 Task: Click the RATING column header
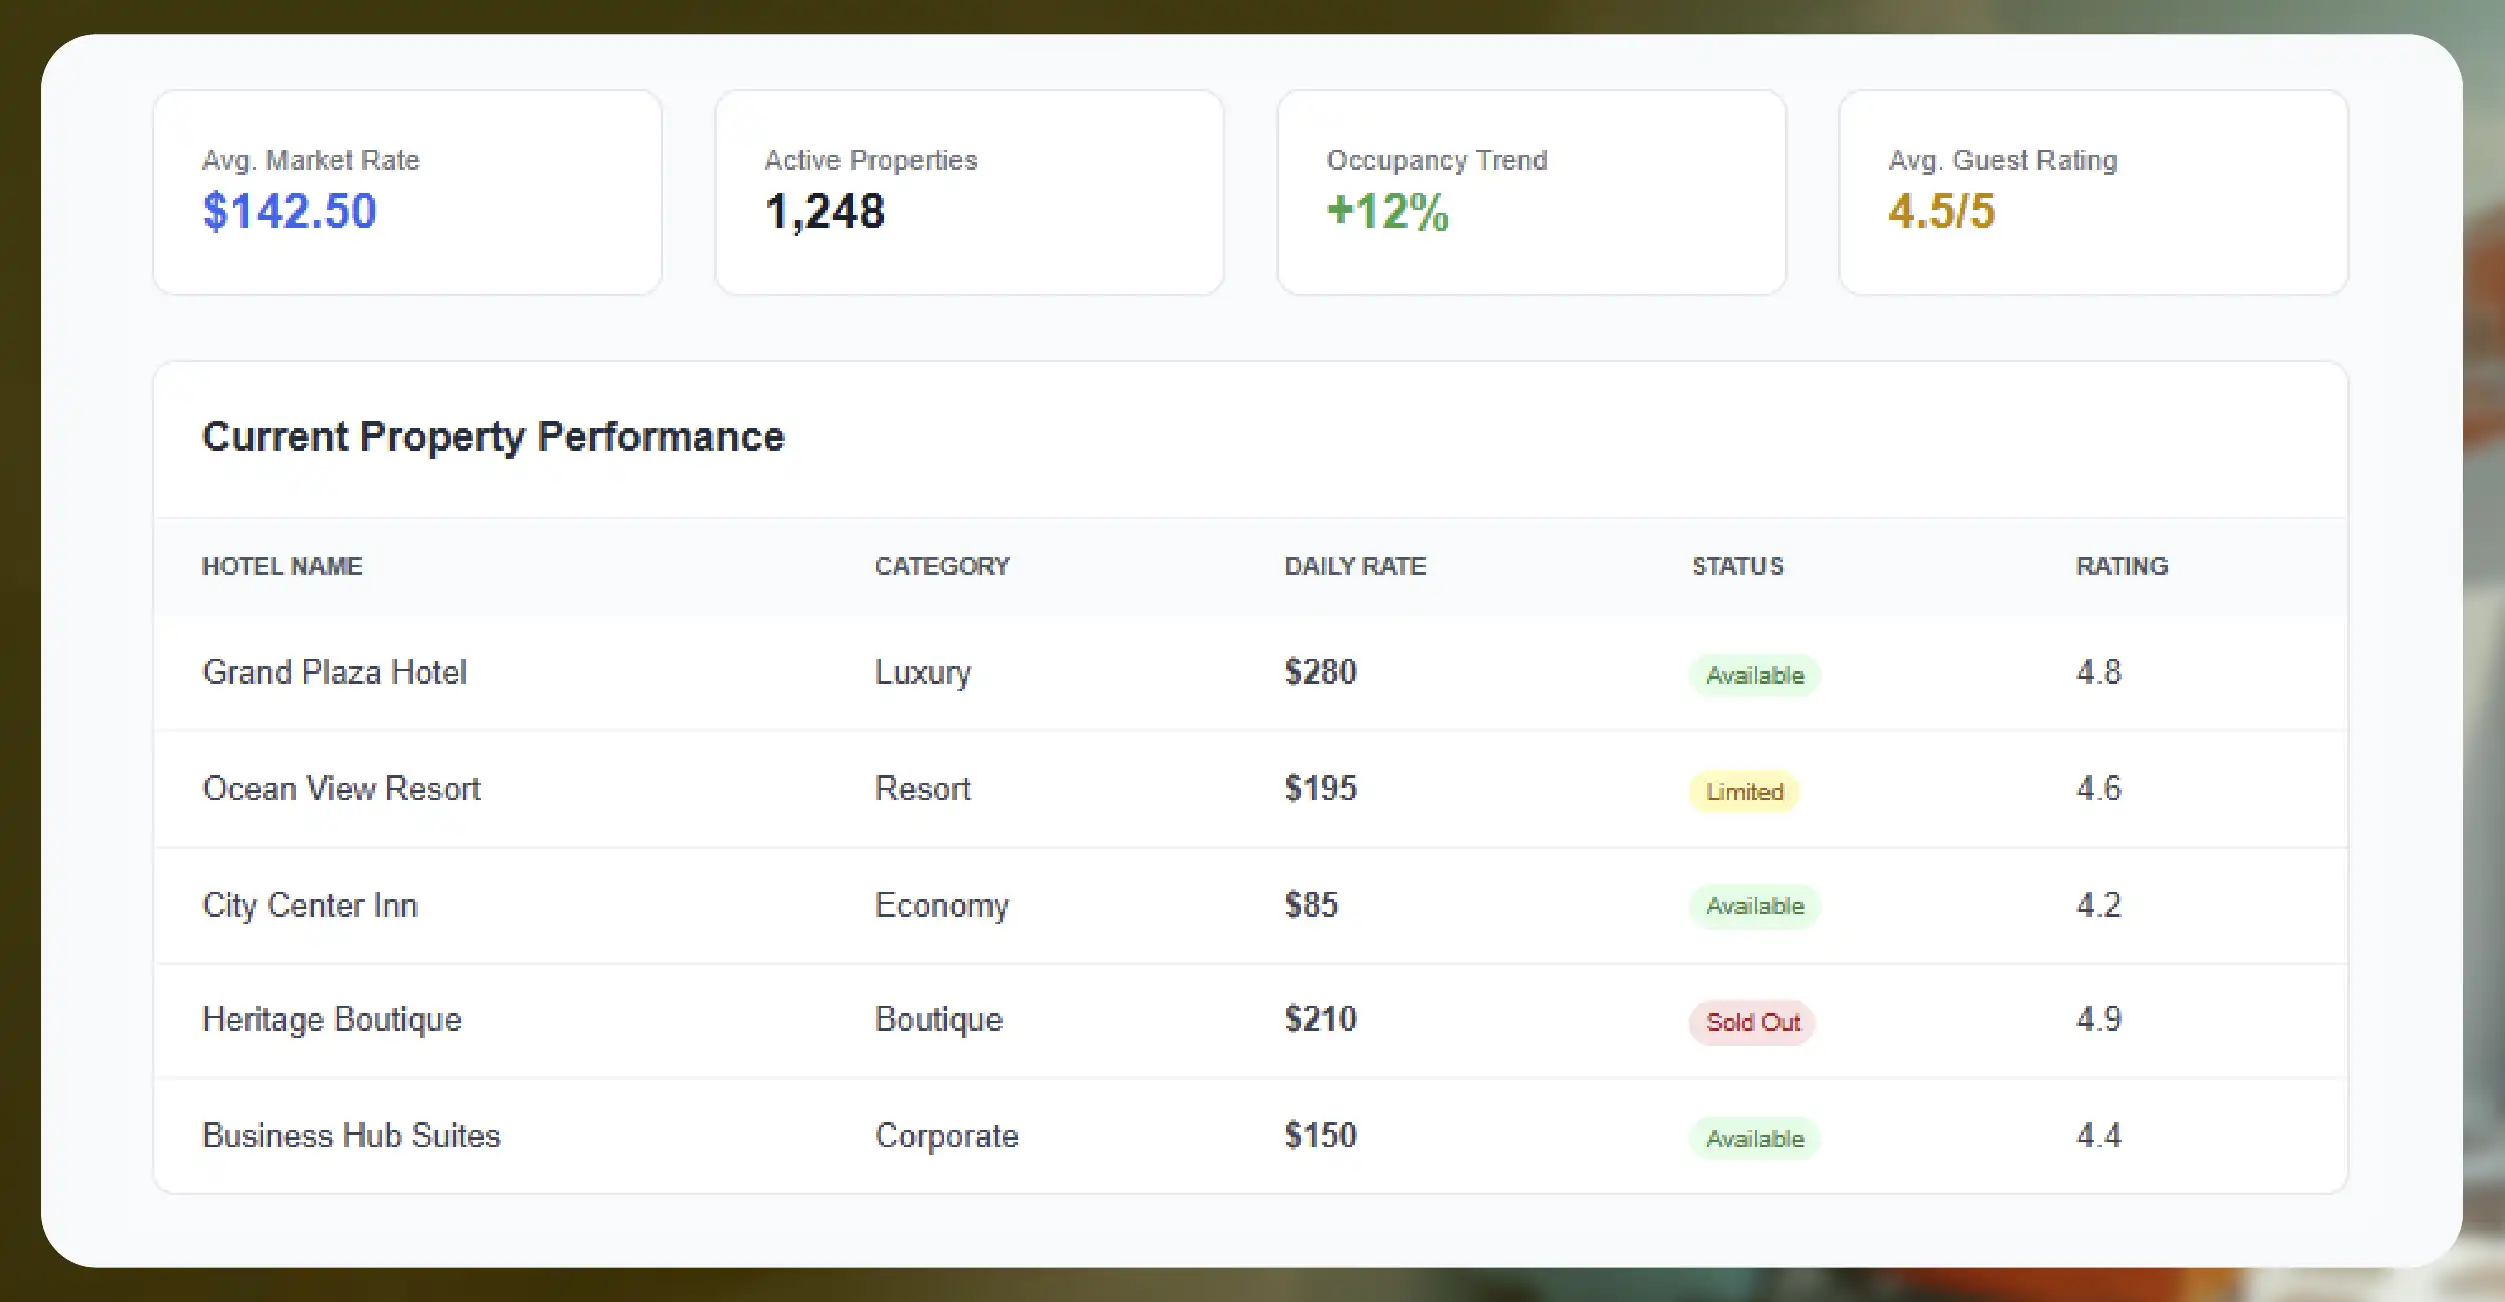(x=2121, y=566)
